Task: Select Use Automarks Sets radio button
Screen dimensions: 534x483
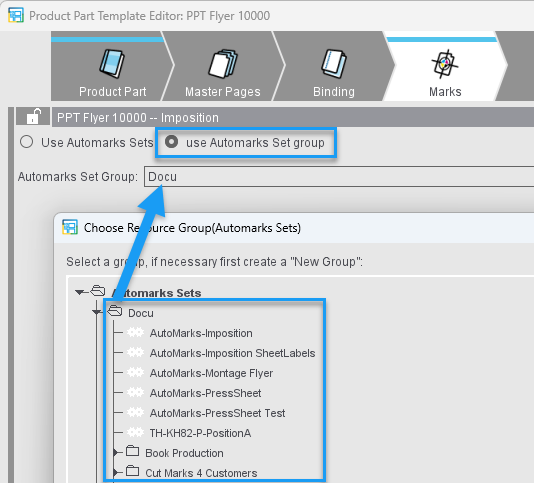Action: tap(27, 142)
